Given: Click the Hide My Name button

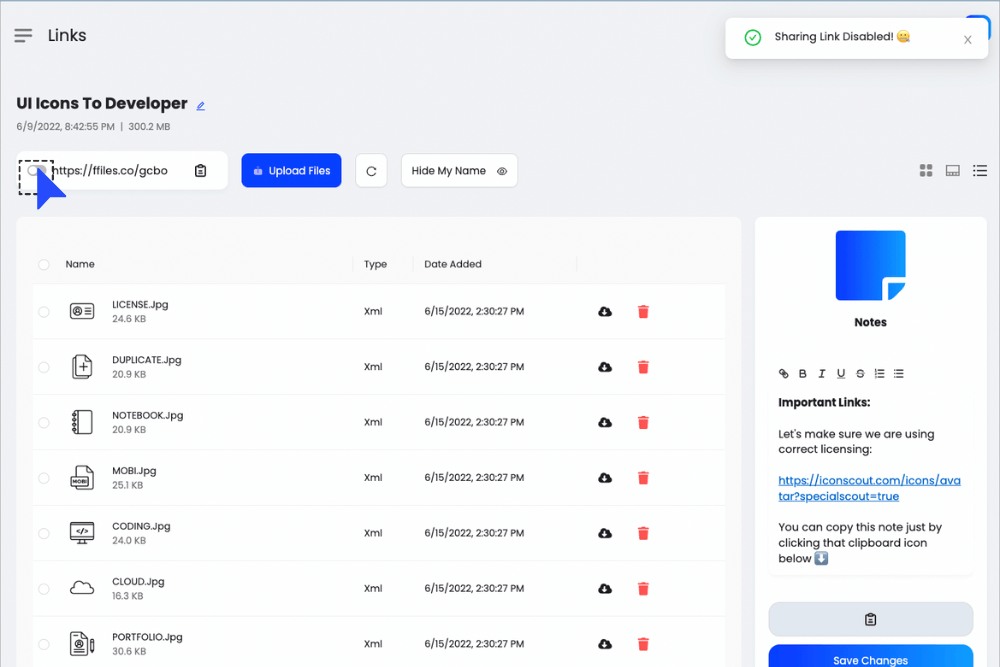Looking at the screenshot, I should [459, 171].
